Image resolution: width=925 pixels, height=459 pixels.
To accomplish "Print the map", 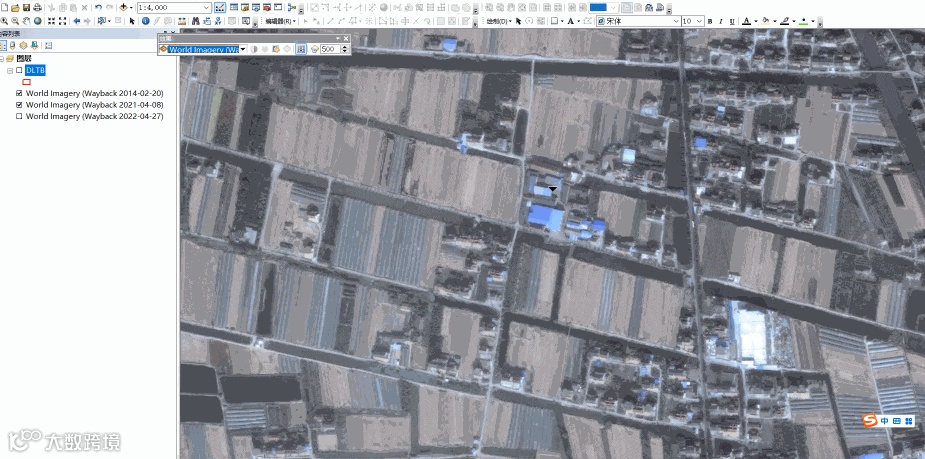I will click(x=37, y=8).
